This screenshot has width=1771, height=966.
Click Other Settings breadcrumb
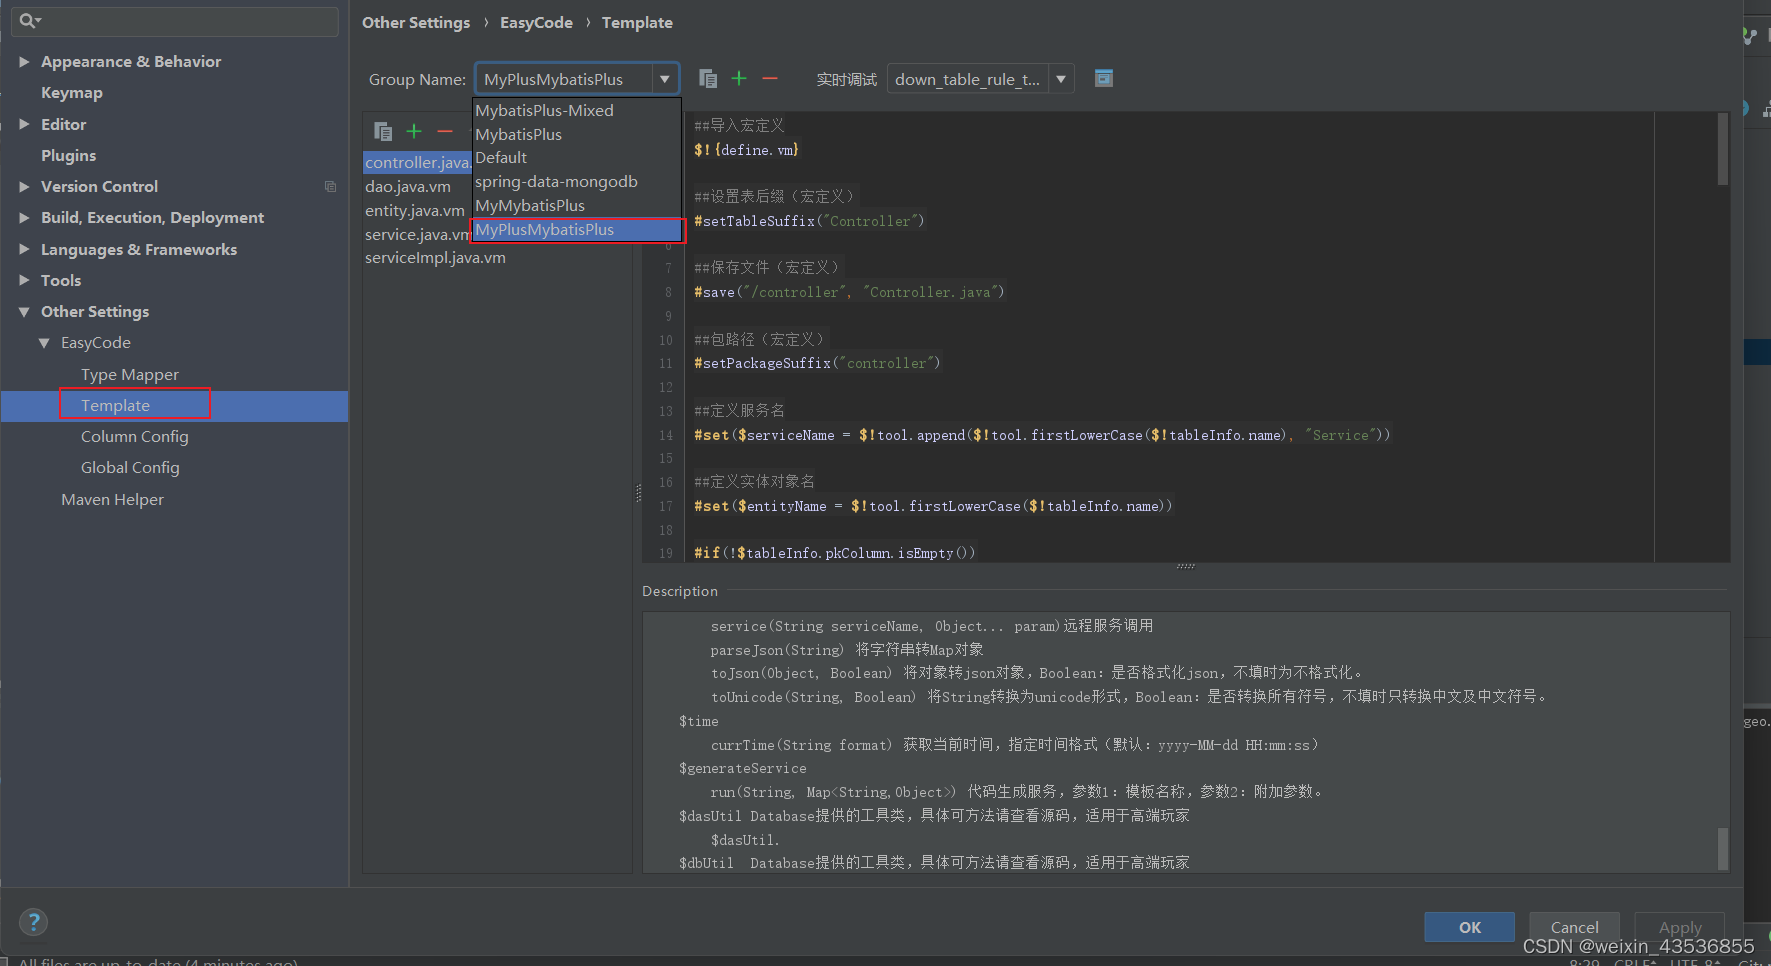coord(416,22)
